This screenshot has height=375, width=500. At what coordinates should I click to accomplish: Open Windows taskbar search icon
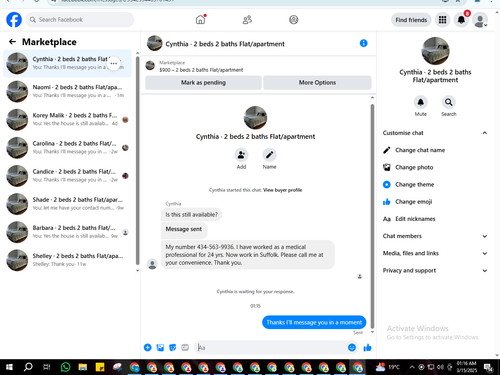click(x=28, y=367)
